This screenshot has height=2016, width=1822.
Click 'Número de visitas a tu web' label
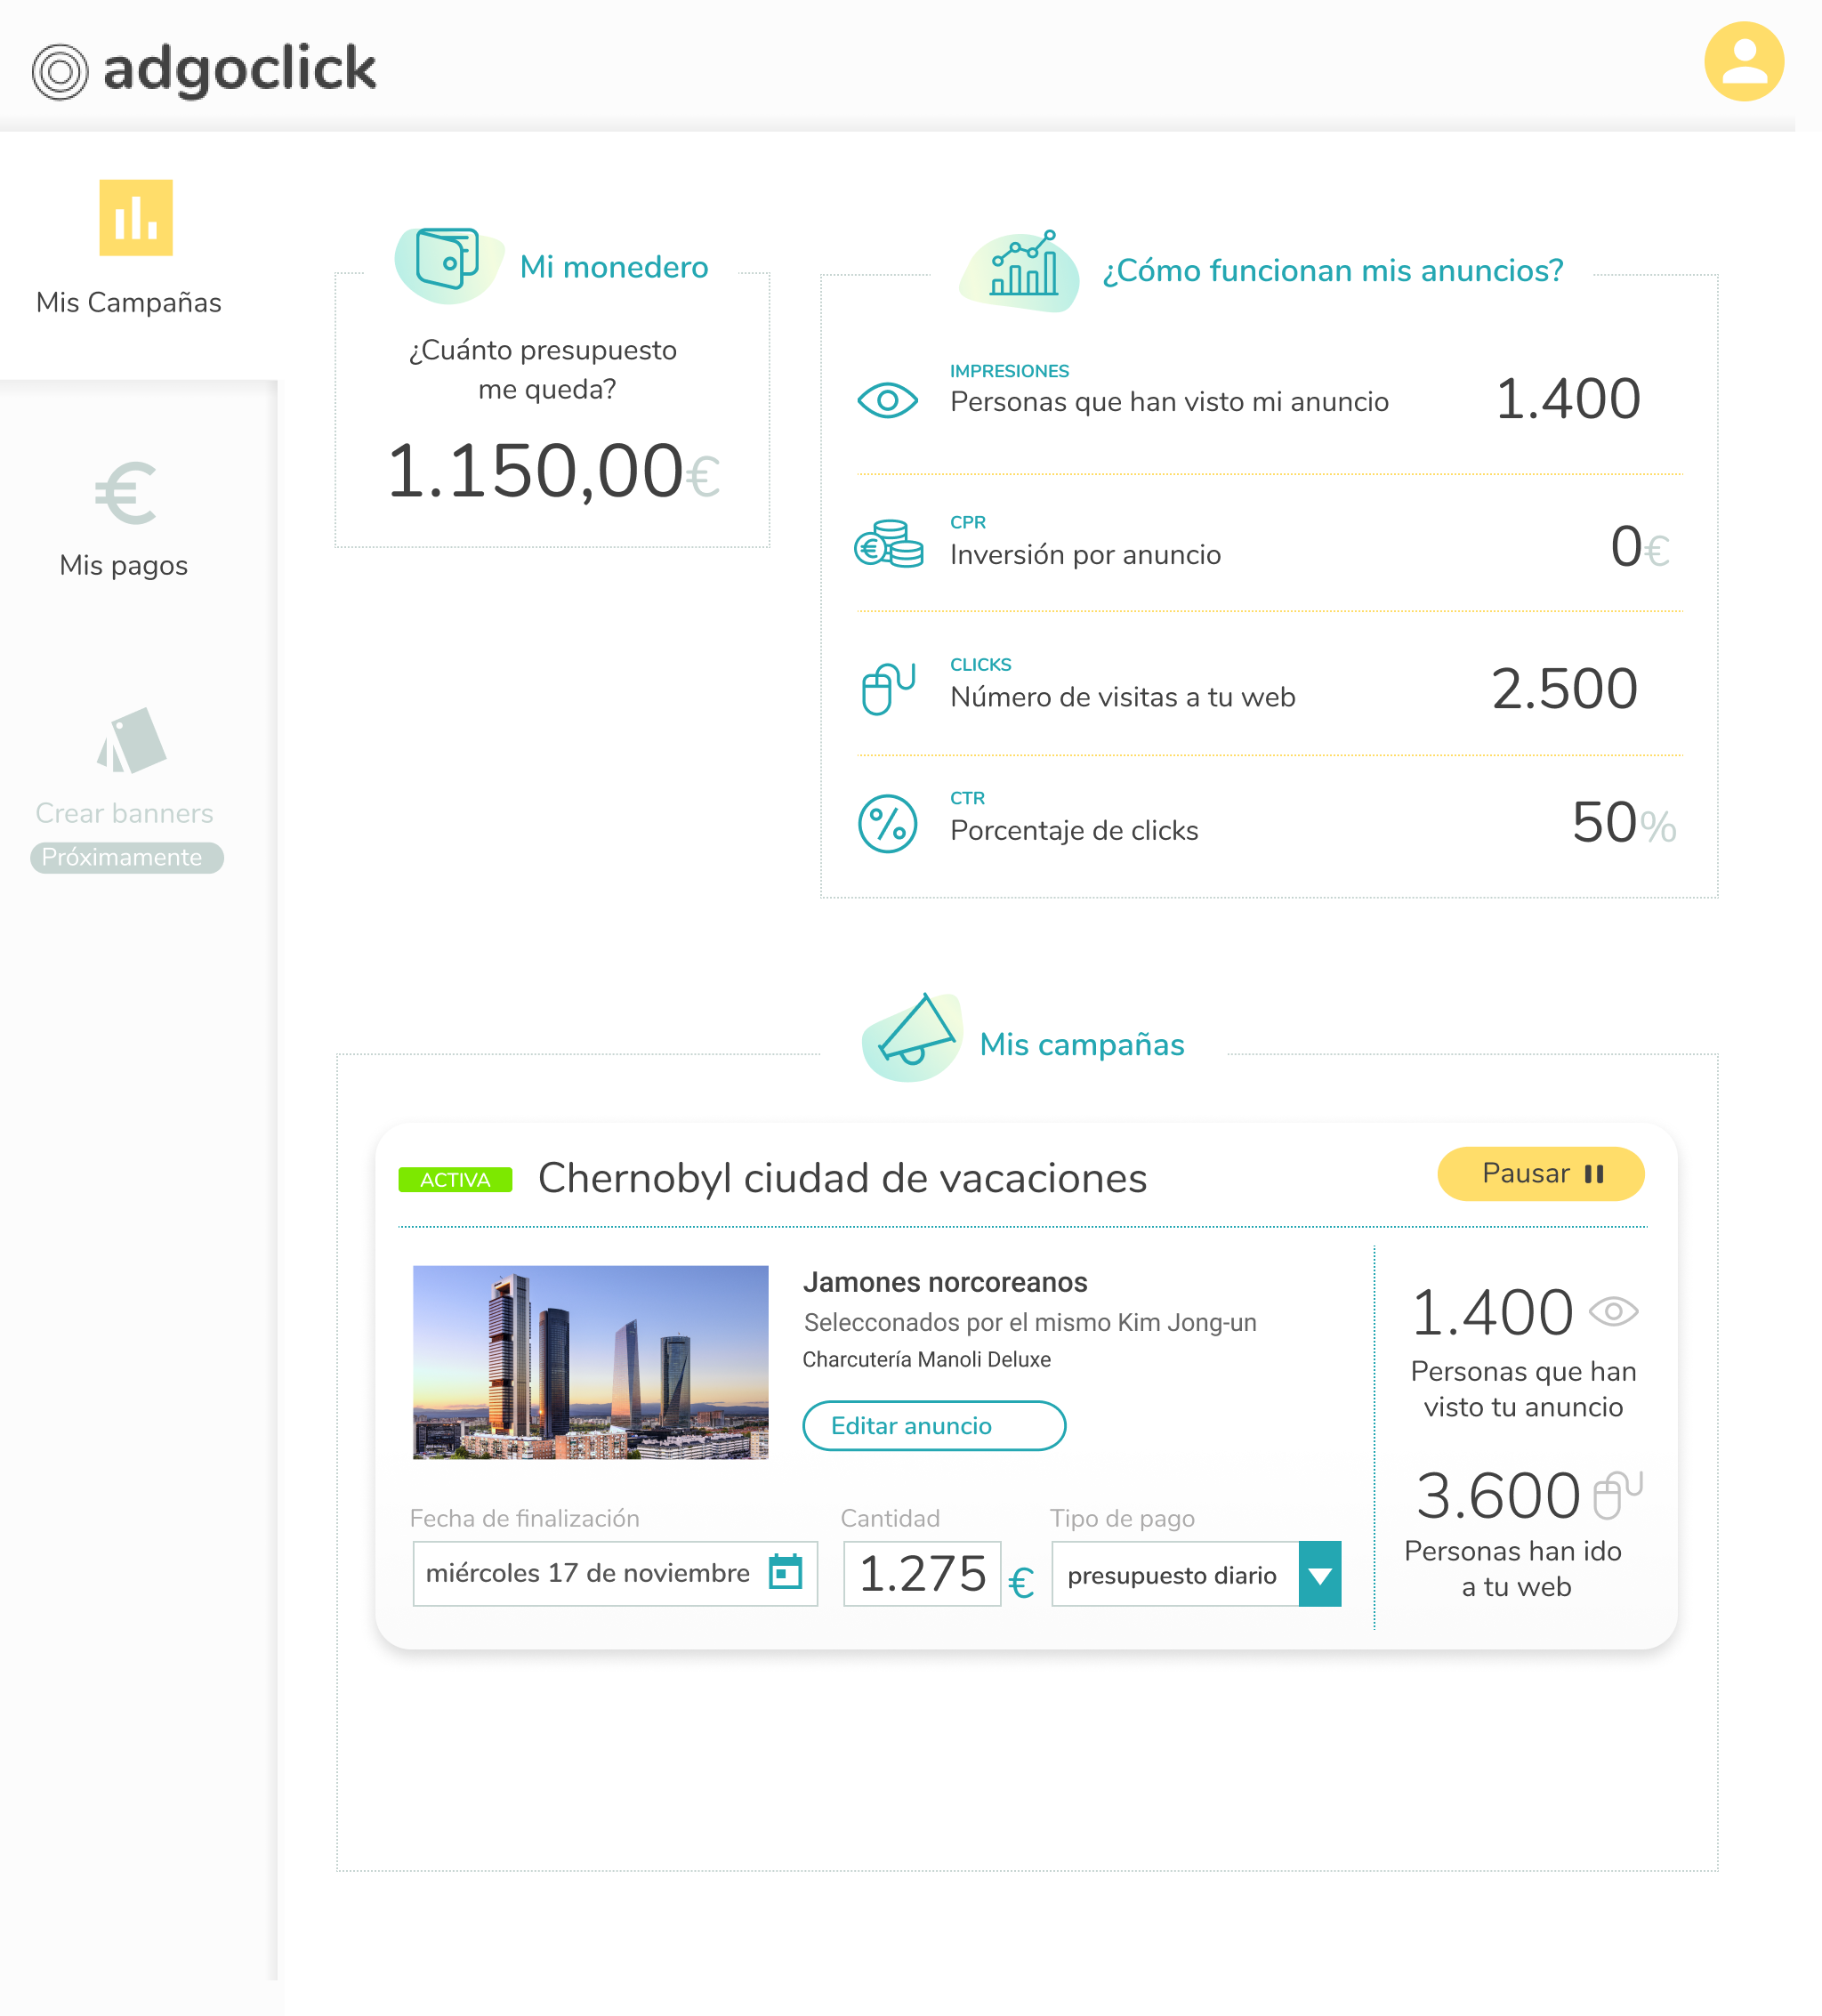[x=1122, y=697]
